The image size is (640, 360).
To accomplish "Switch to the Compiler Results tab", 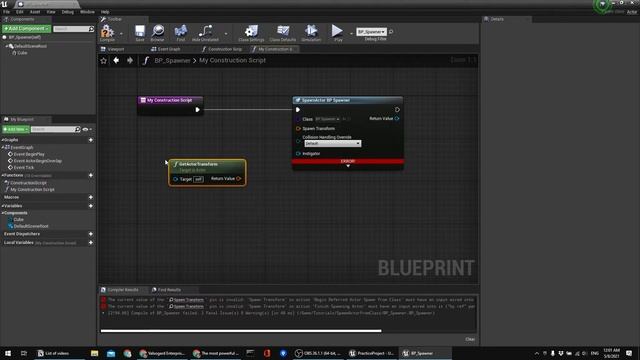I will pos(122,290).
